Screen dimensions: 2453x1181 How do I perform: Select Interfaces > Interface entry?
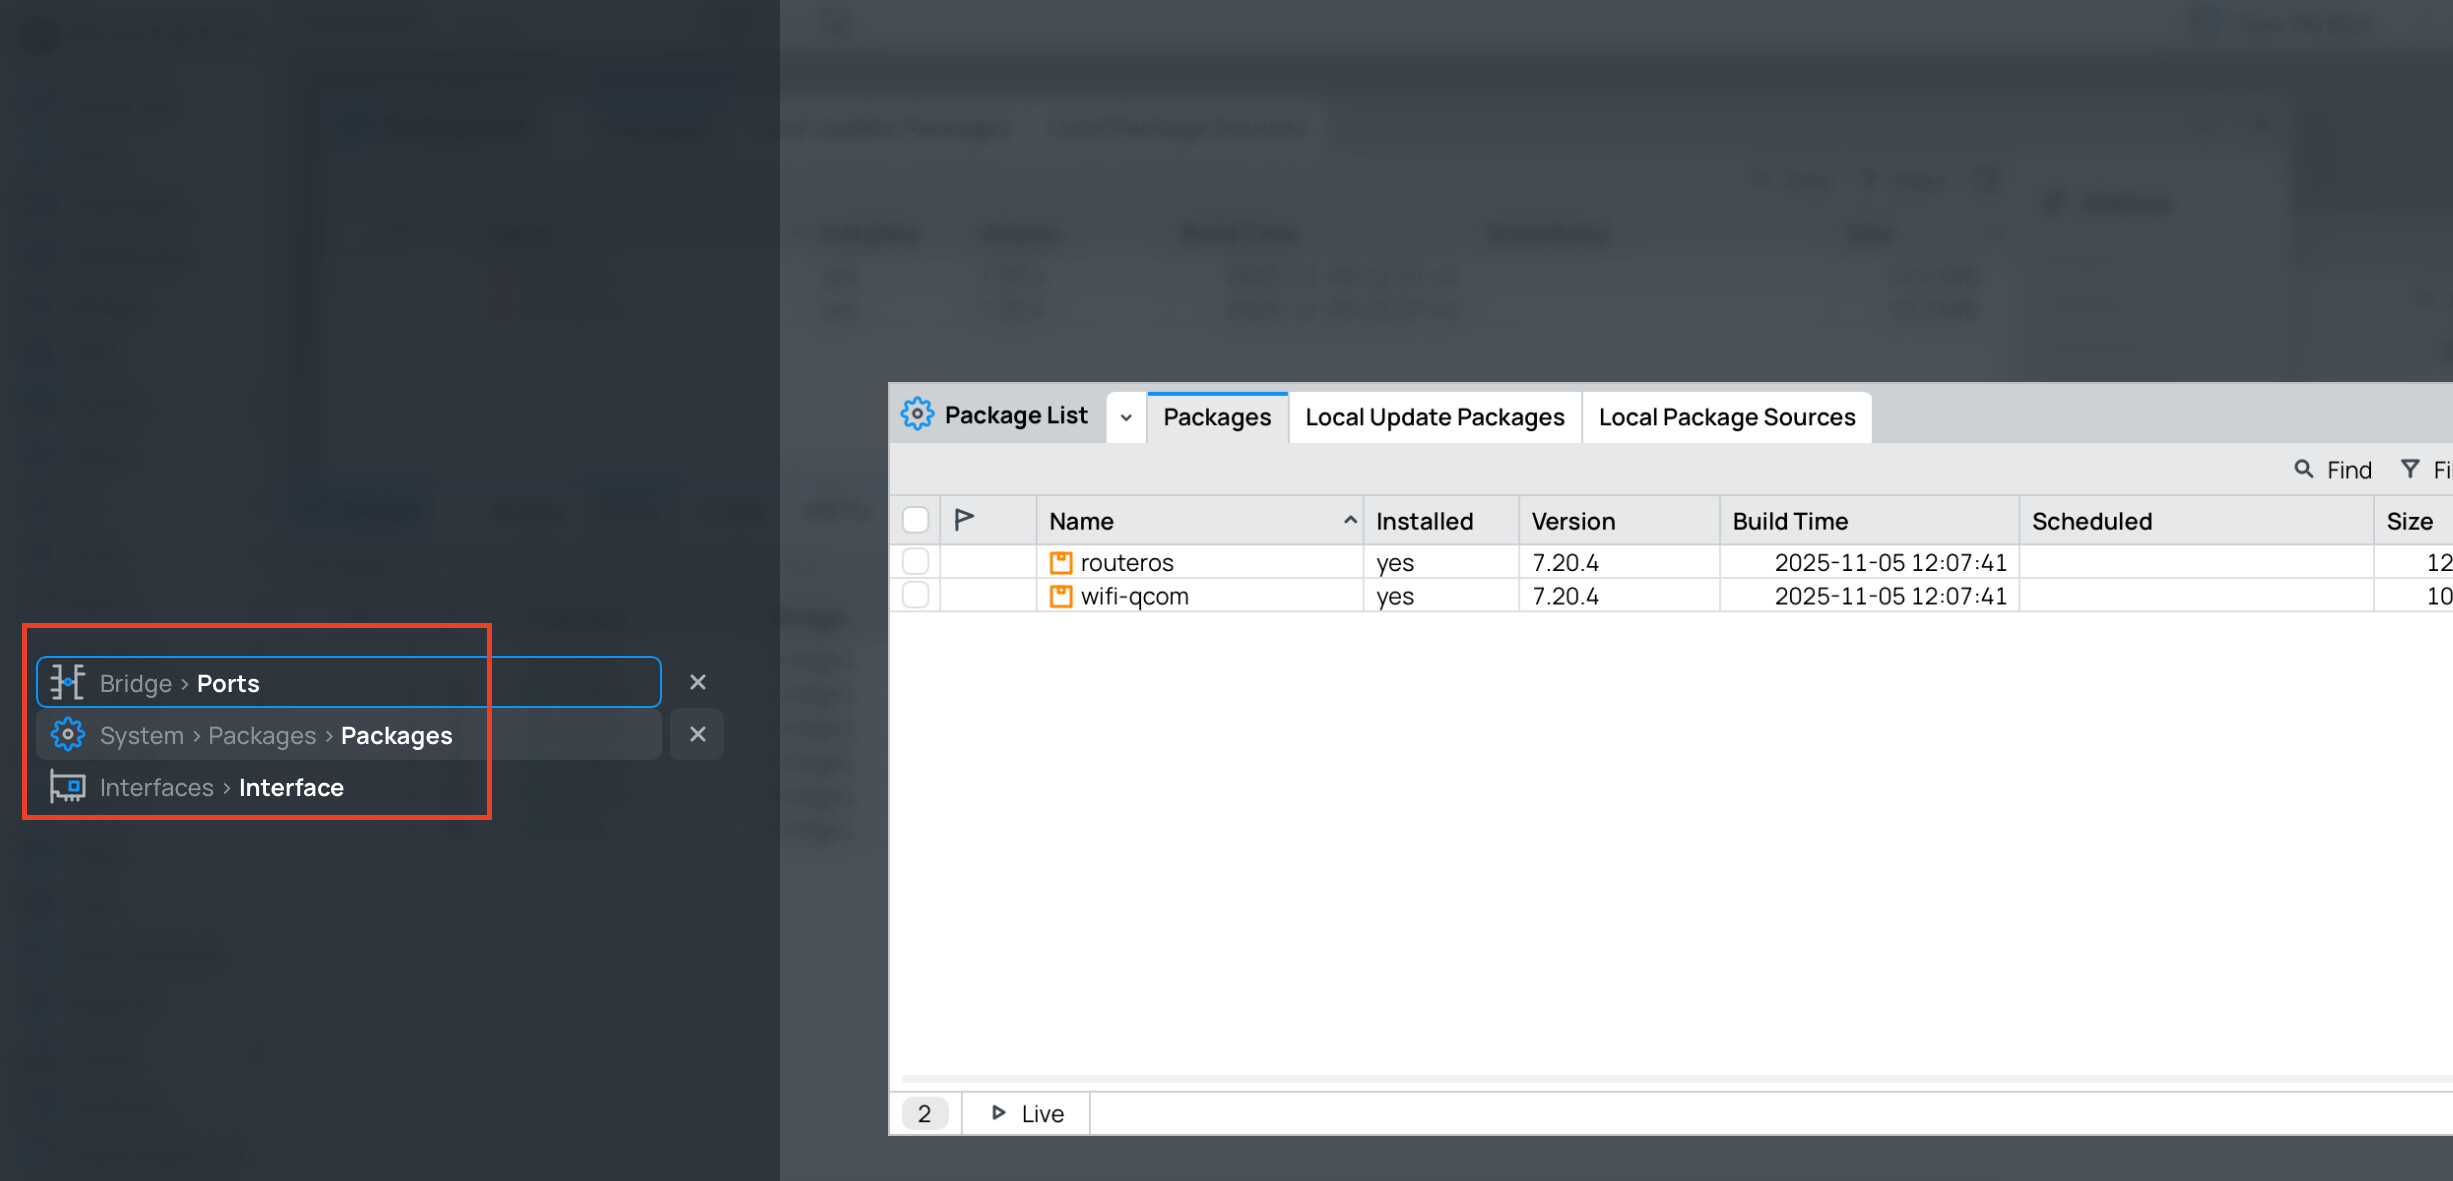pyautogui.click(x=222, y=787)
